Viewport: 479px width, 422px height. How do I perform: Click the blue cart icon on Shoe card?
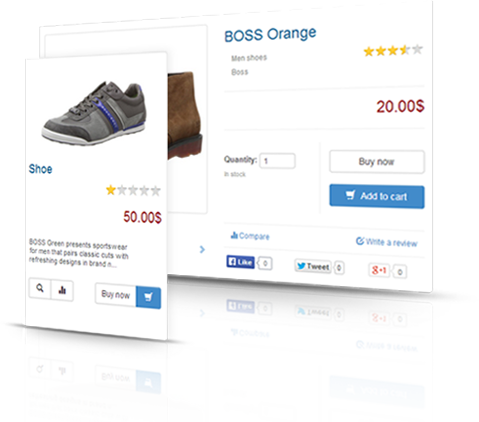click(x=148, y=297)
